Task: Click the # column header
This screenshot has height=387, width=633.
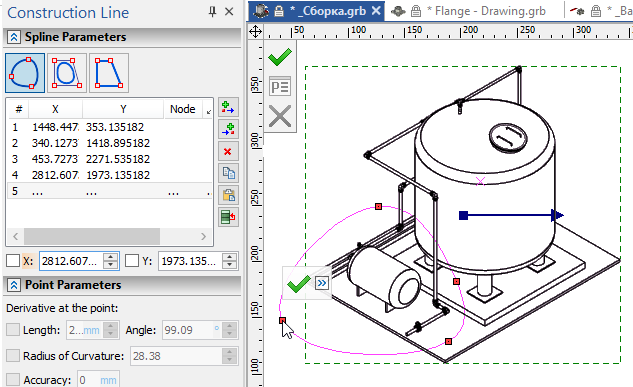Action: tap(18, 109)
